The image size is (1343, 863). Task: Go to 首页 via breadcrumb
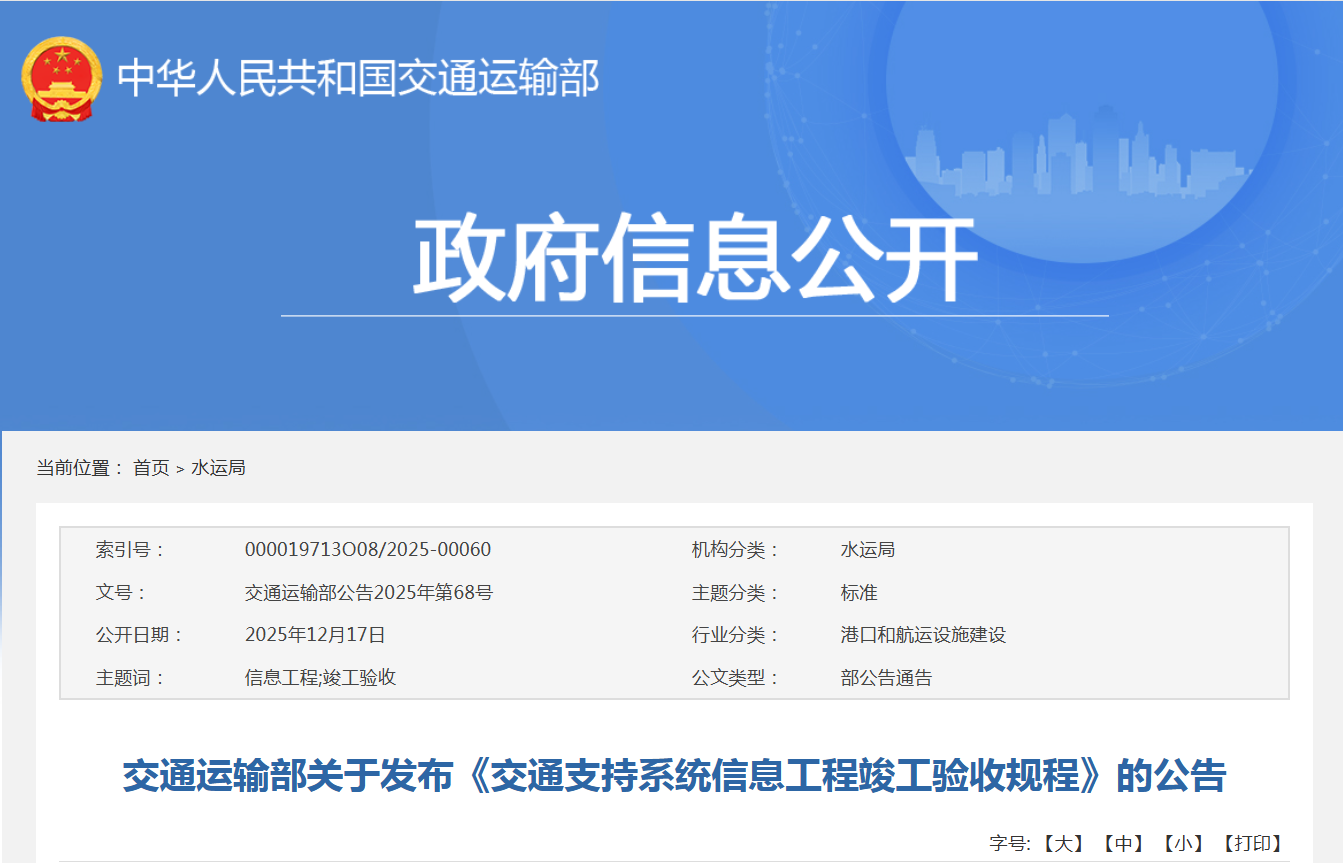[151, 468]
